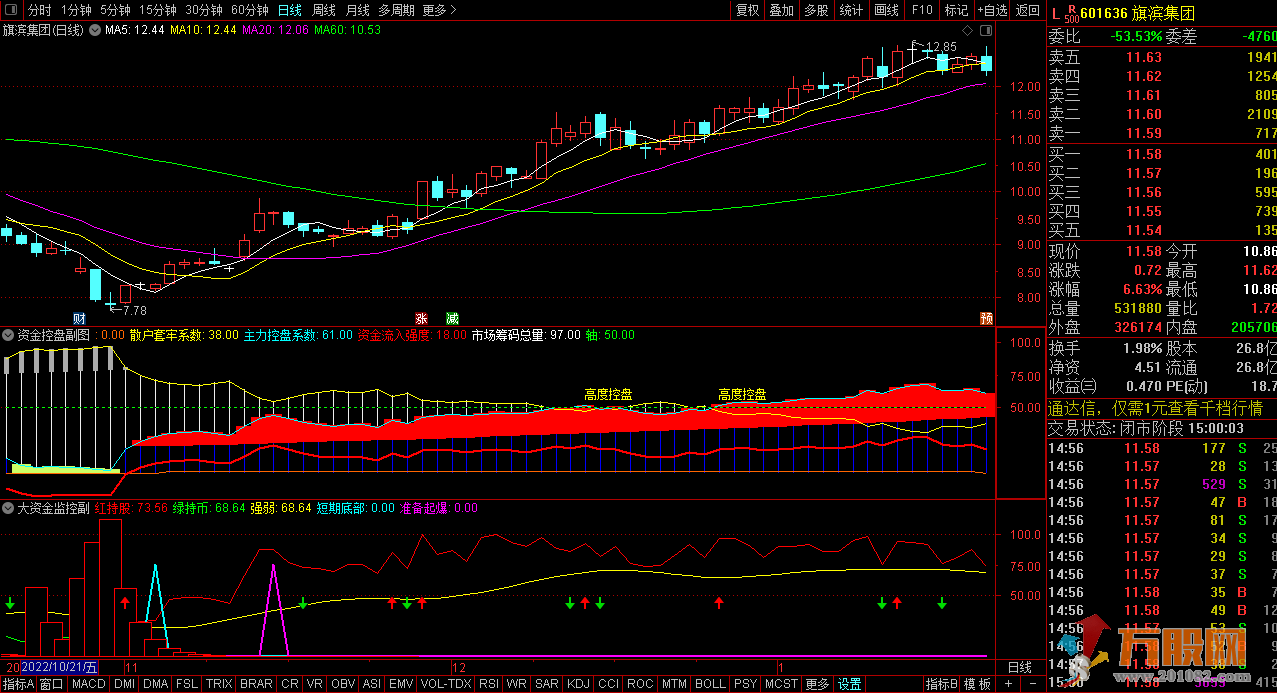Apply the FSL indicator

186,684
